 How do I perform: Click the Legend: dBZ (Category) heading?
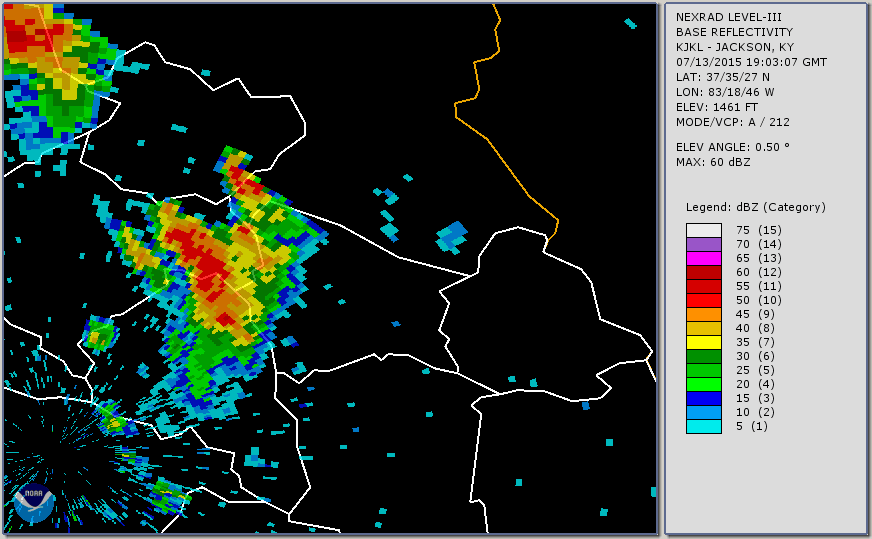pos(756,207)
